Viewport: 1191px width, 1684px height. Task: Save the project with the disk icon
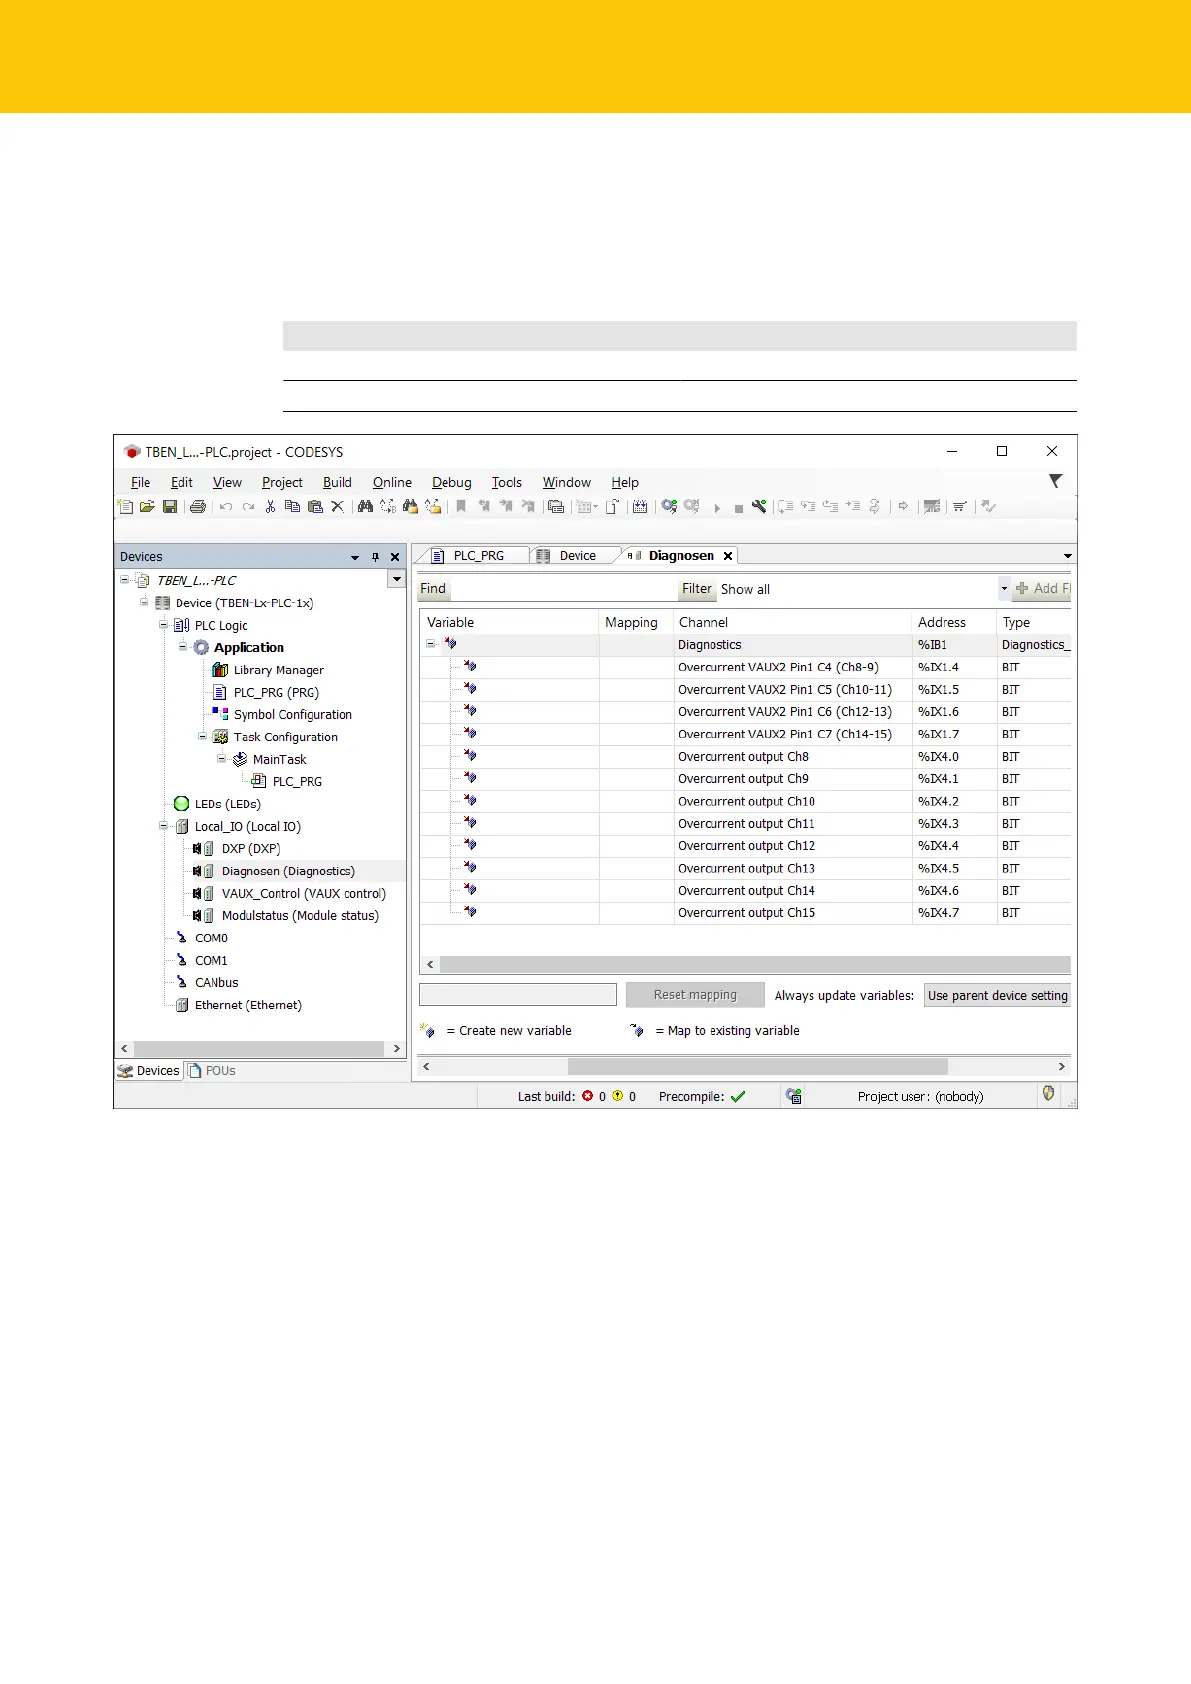click(x=170, y=507)
